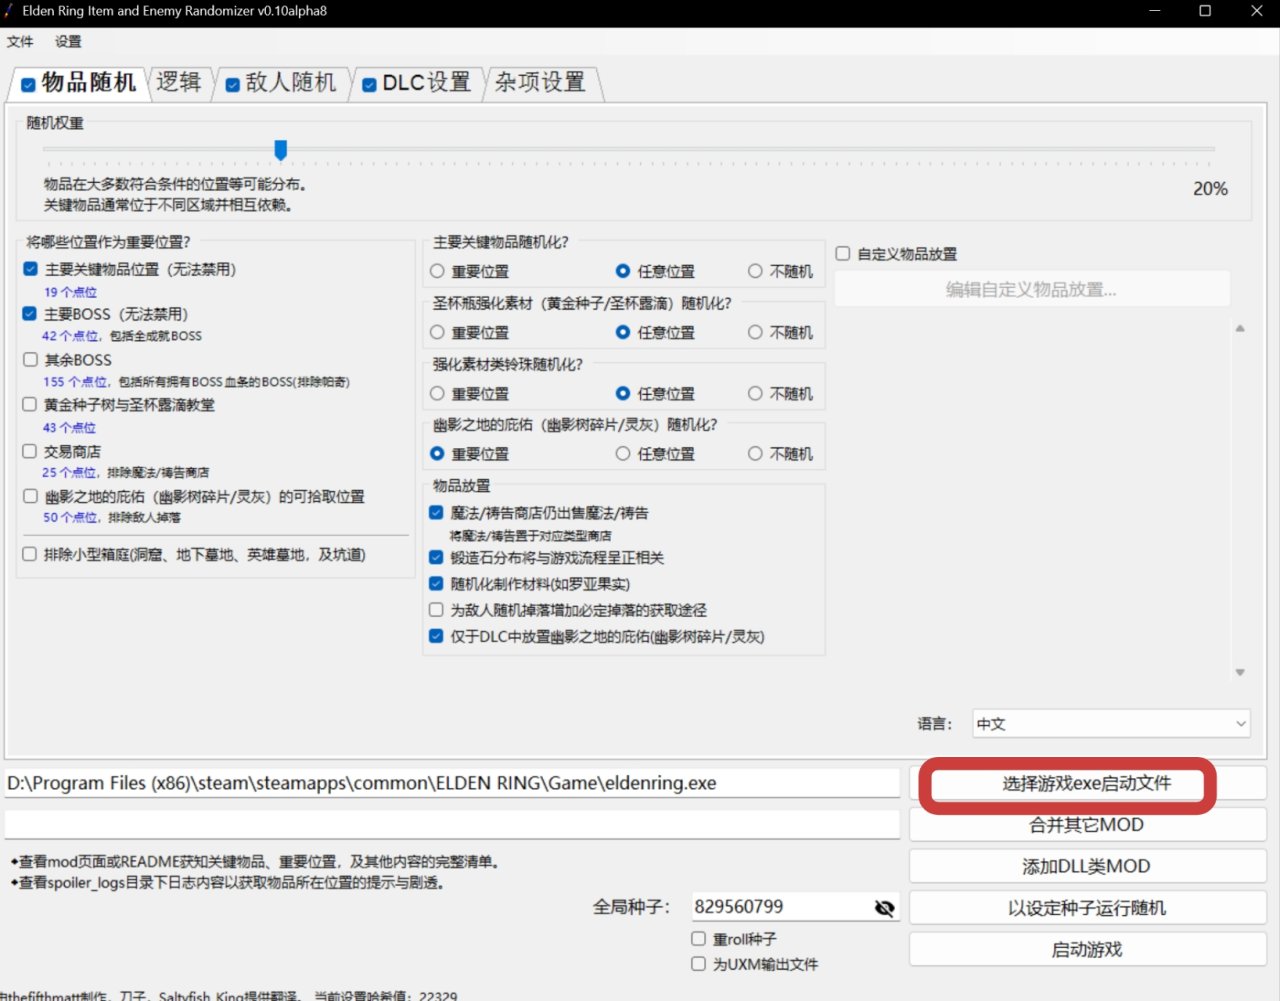Click the custom placement scroll down arrow
Screen dimensions: 1280x1001
coord(1240,672)
